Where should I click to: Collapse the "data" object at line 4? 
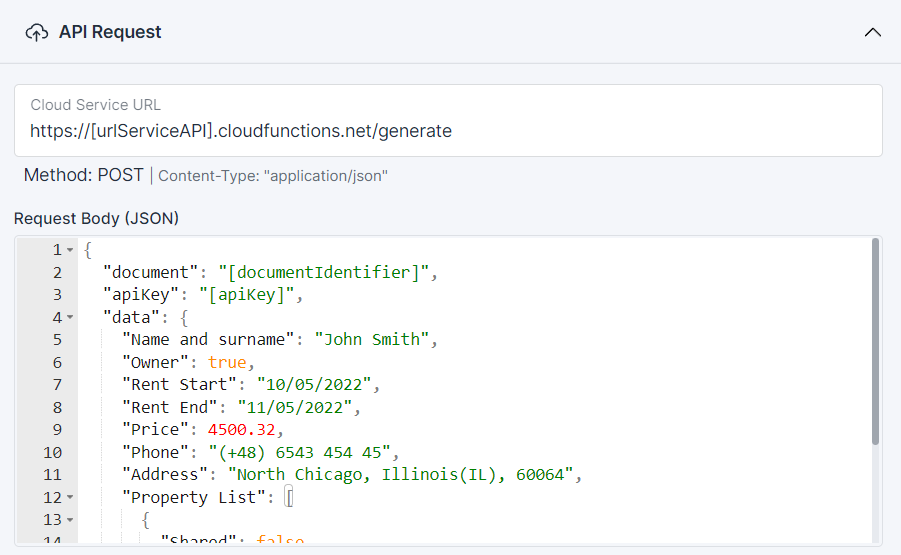70,317
